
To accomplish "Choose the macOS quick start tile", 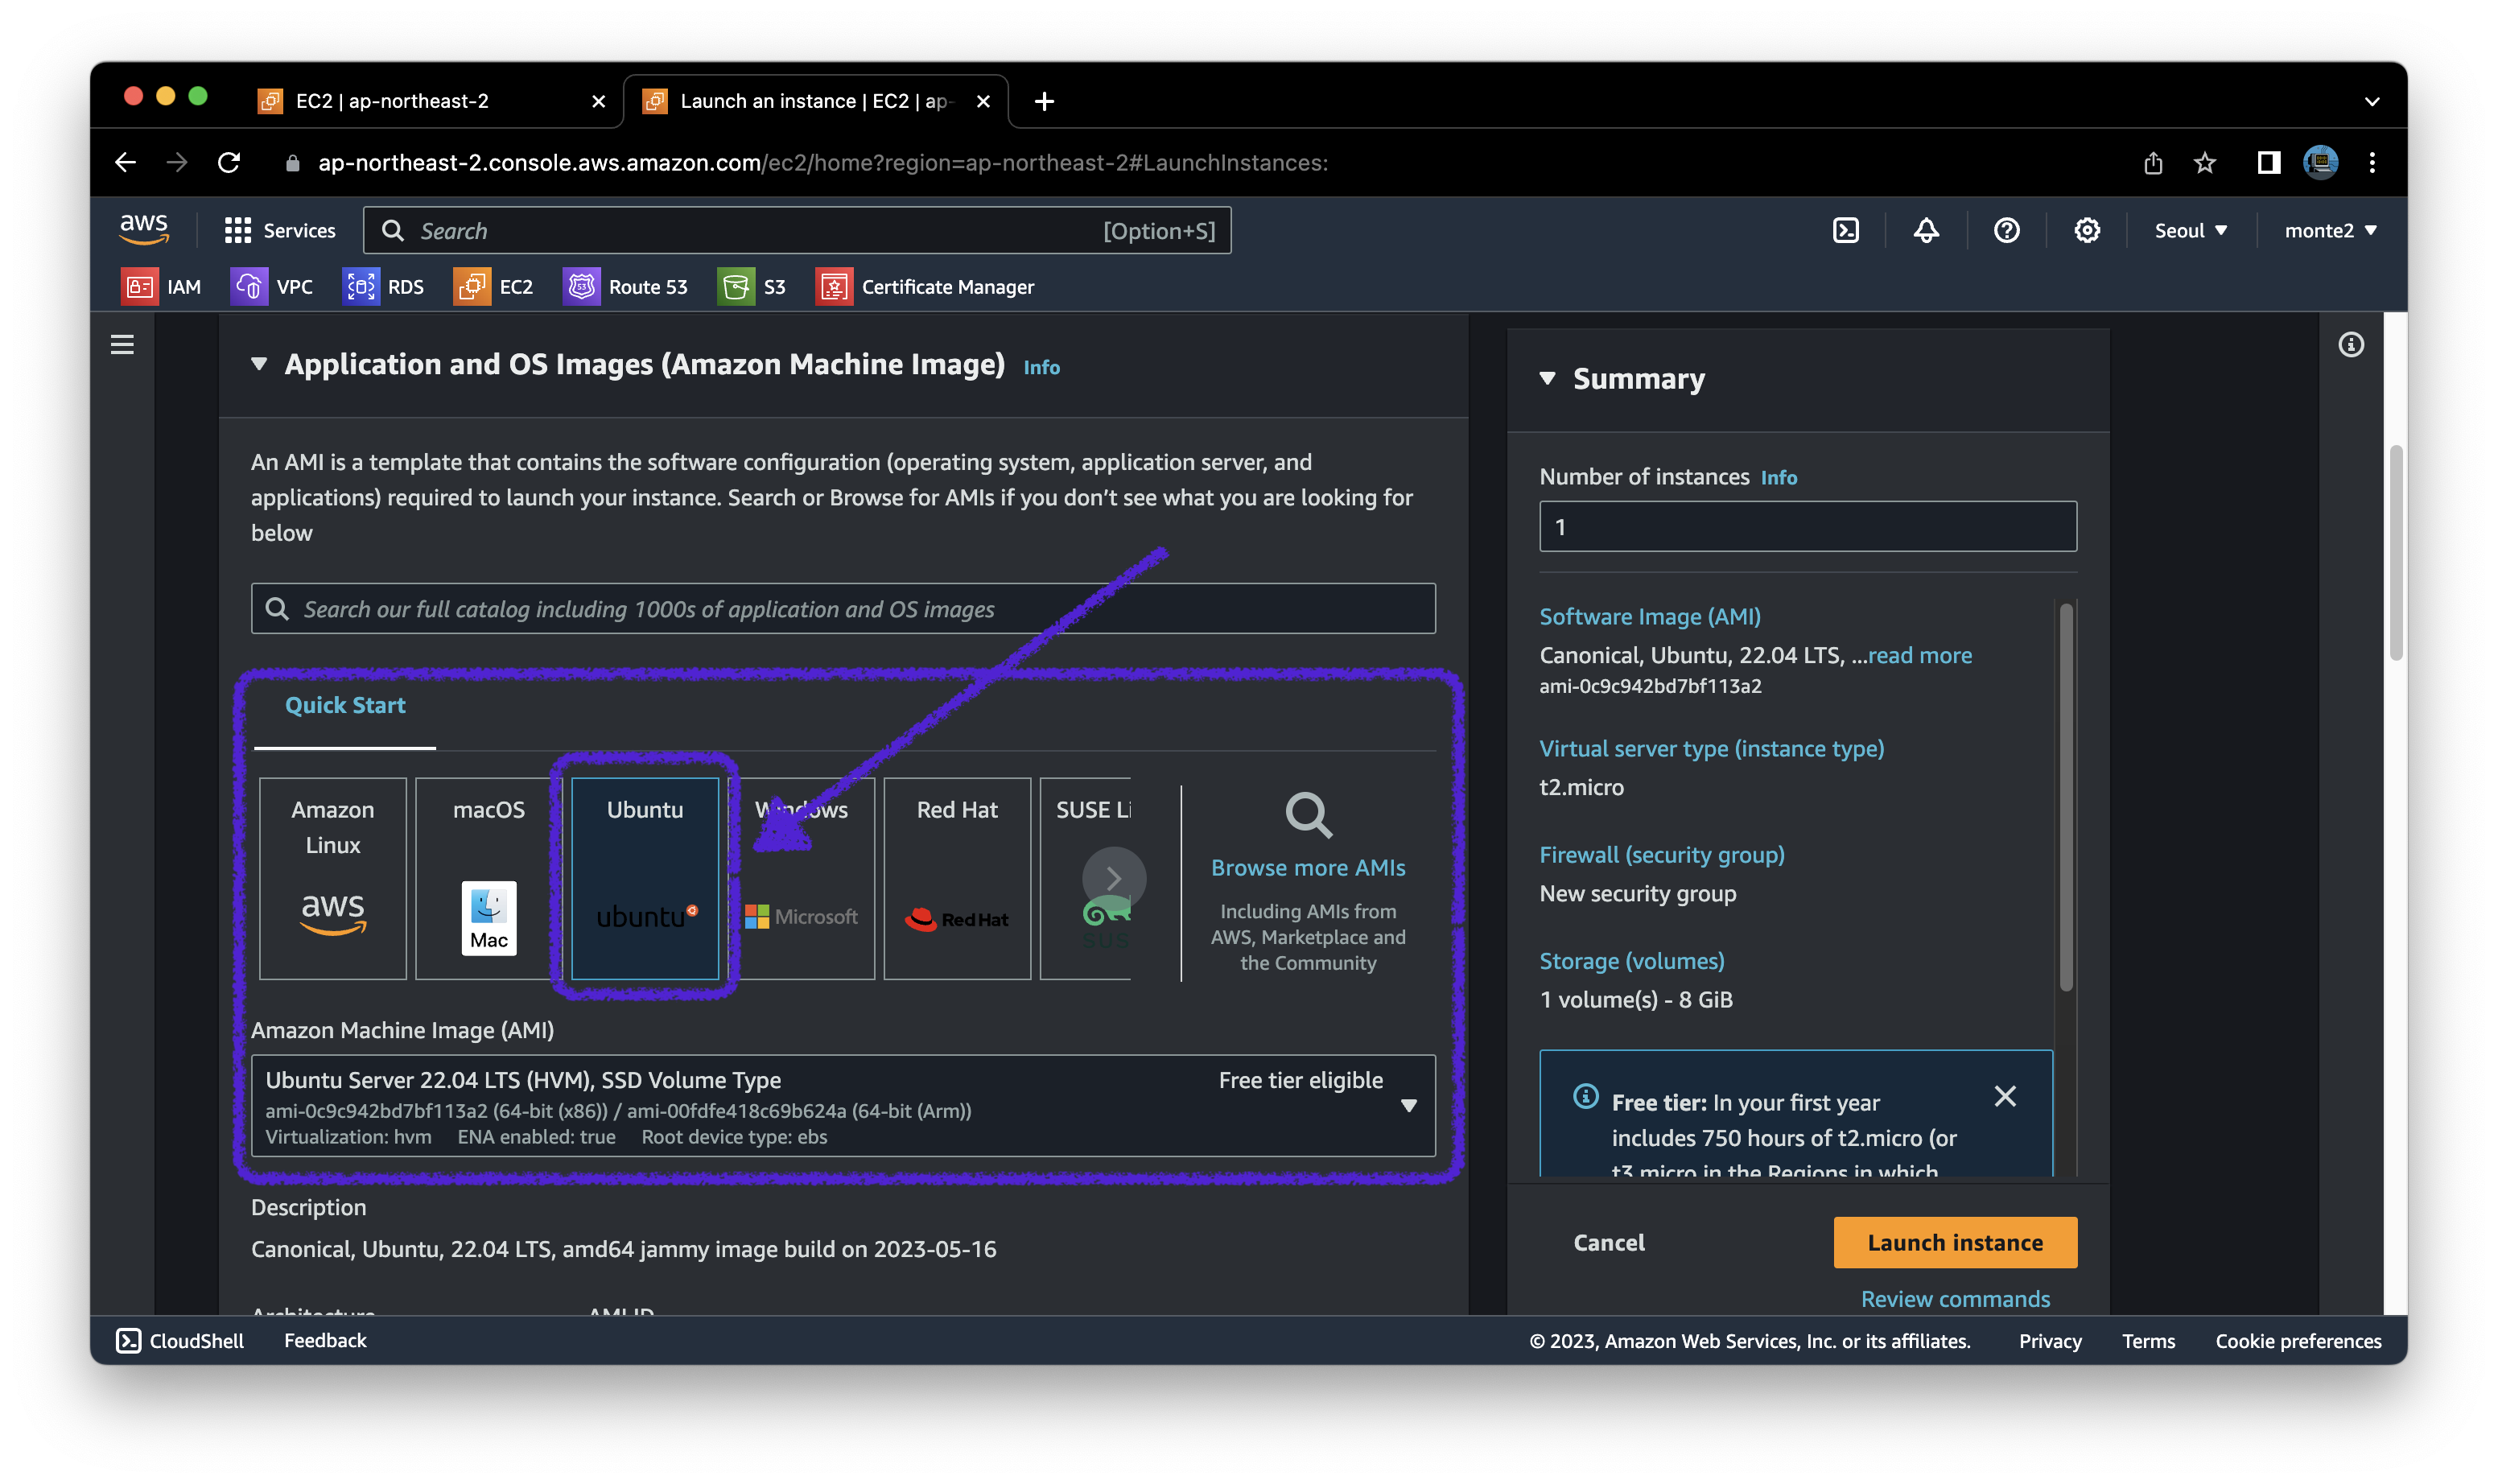I will (x=488, y=878).
